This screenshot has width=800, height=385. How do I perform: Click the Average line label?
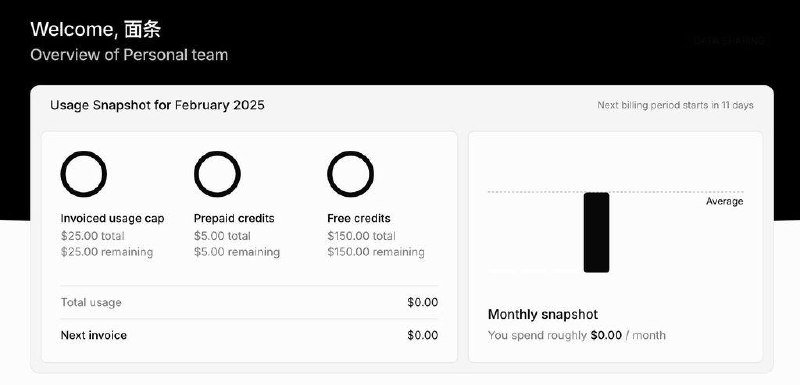pos(724,201)
